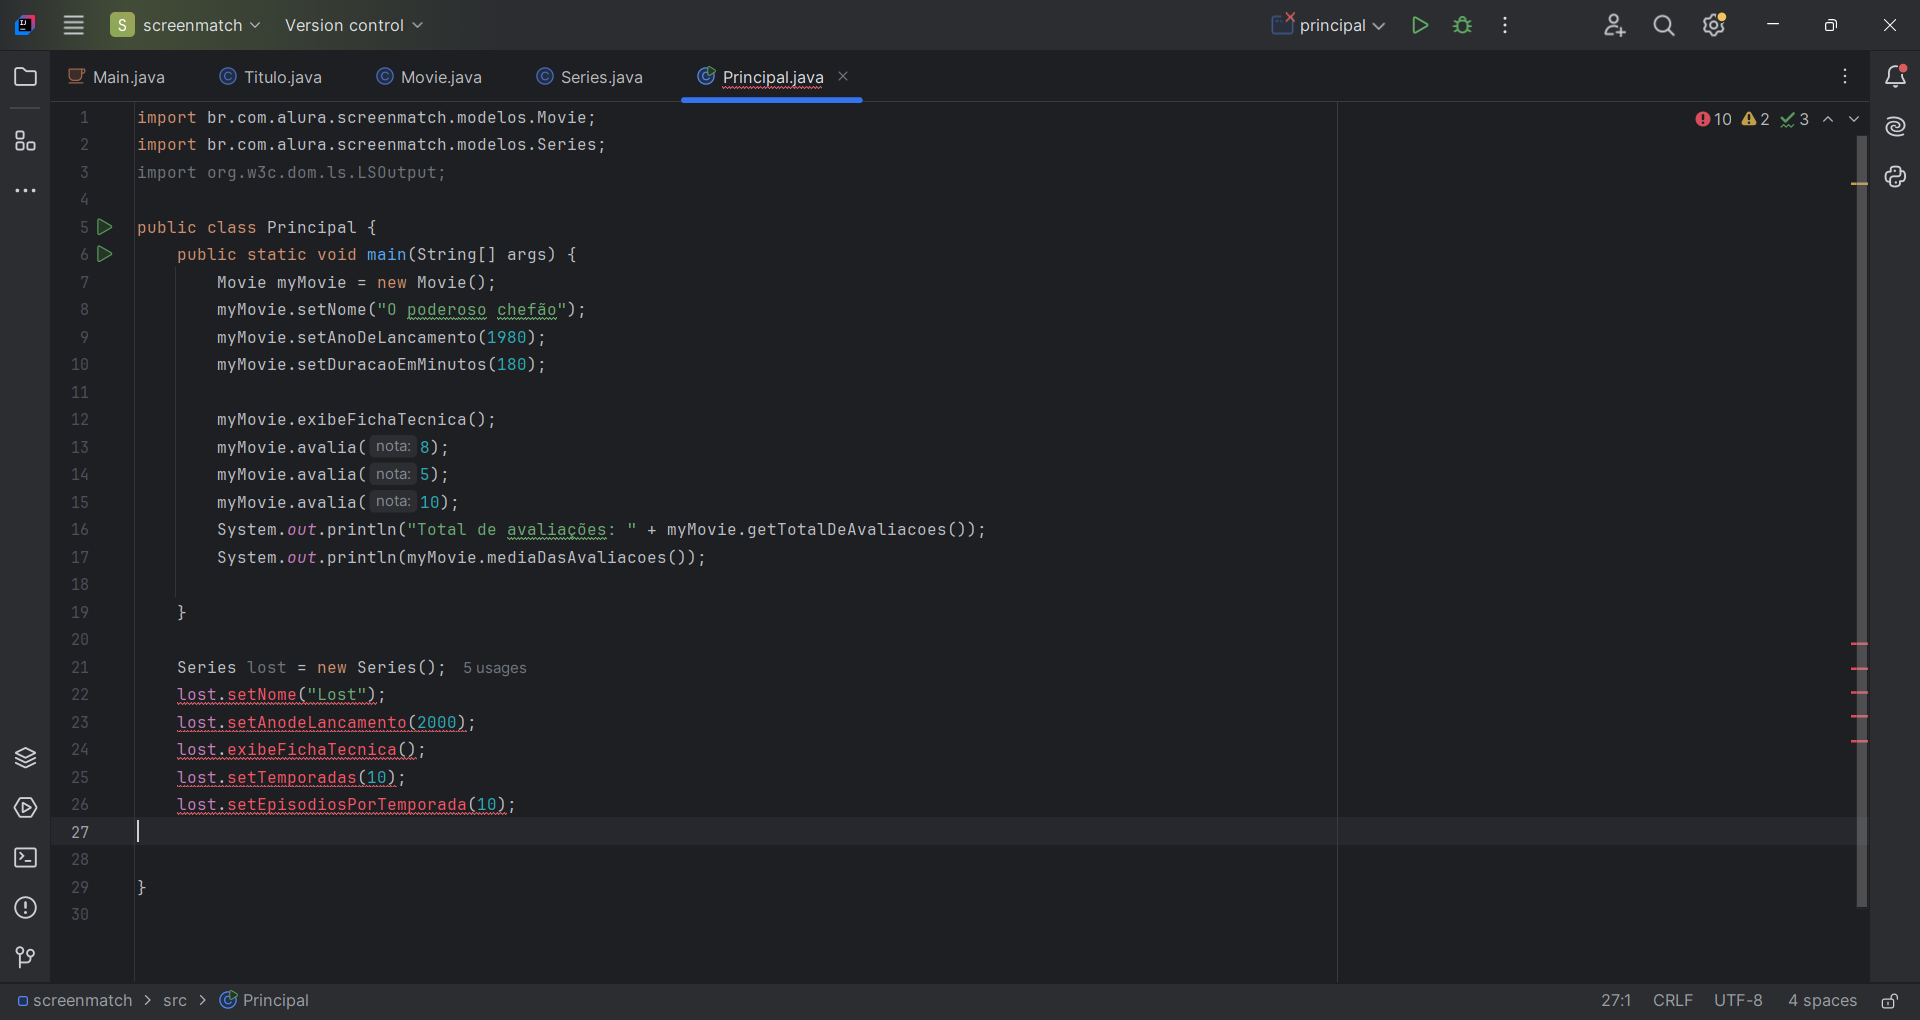Click the IntelliJ IDEA logo icon
The image size is (1920, 1020).
(25, 25)
